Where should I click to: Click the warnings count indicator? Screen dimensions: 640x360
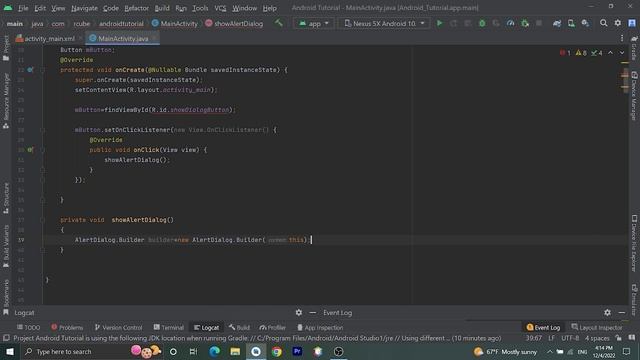point(581,53)
